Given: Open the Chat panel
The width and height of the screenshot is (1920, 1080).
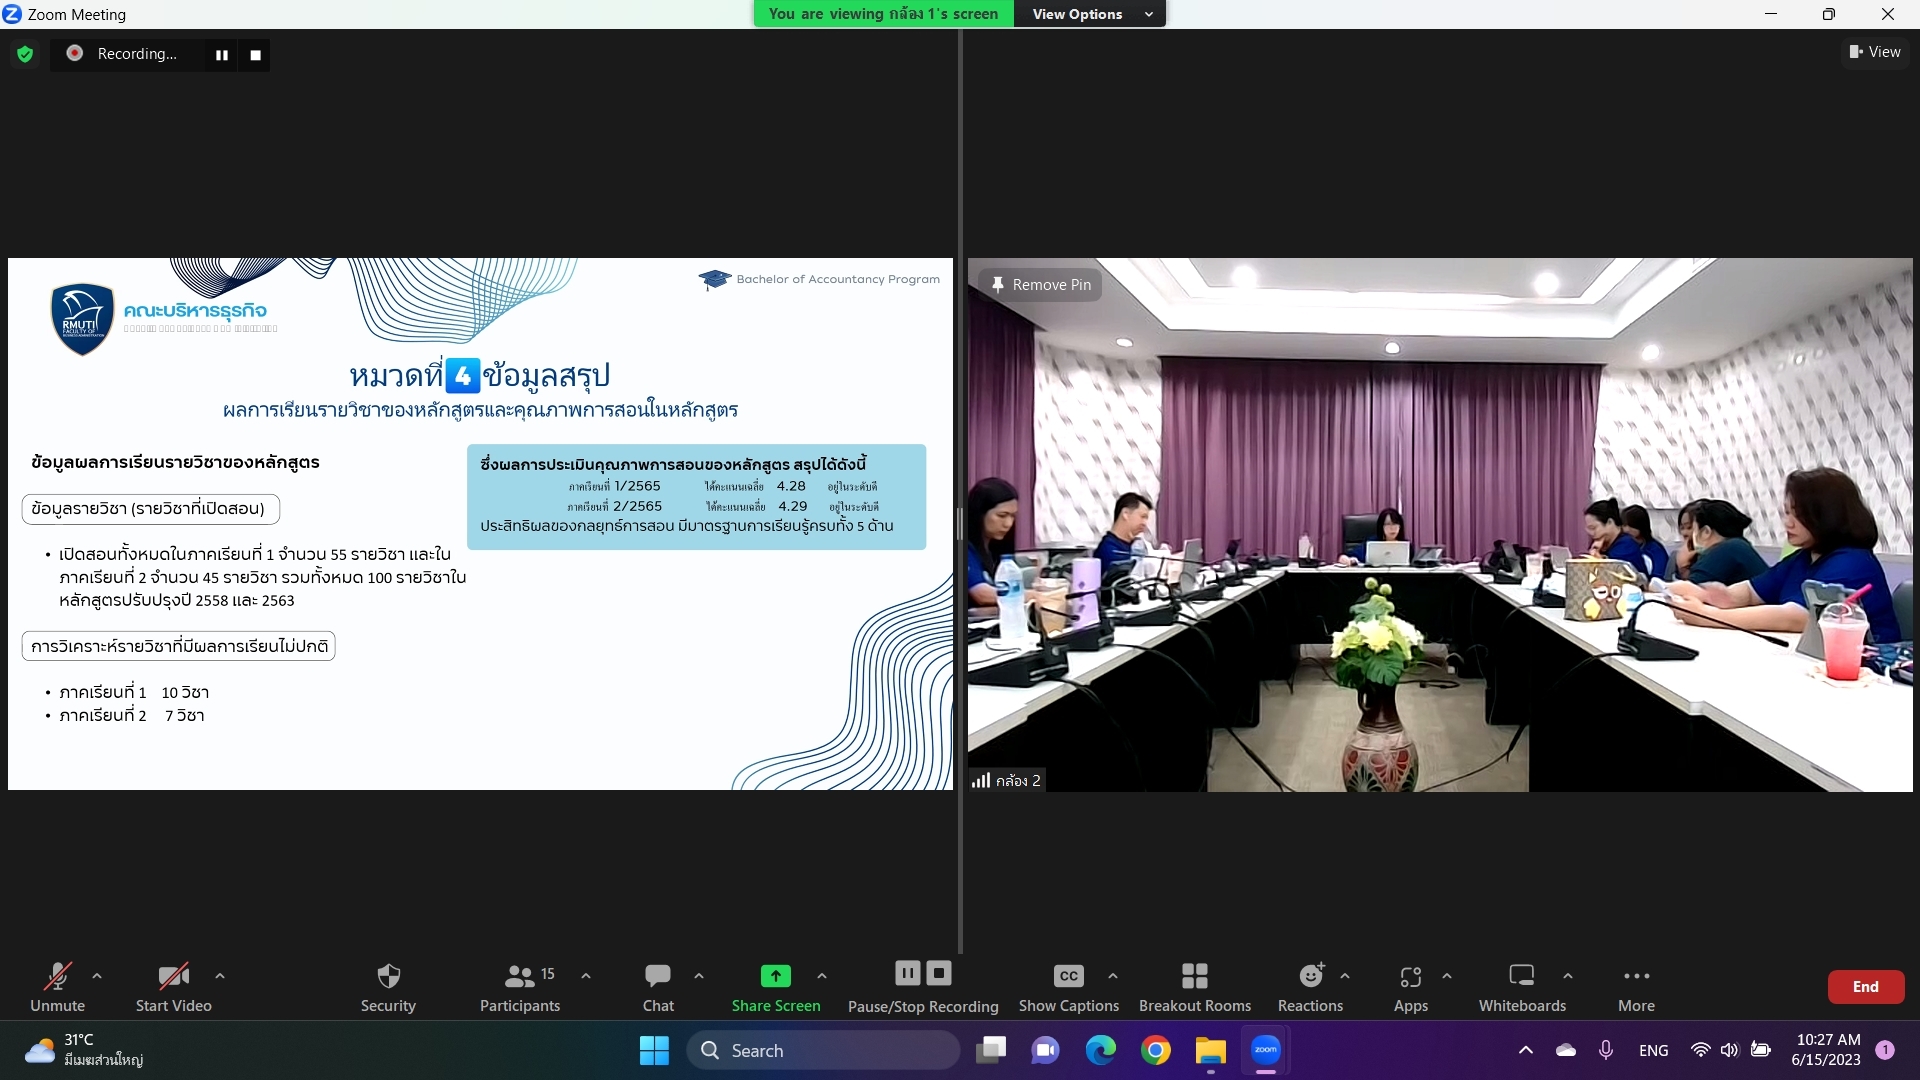Looking at the screenshot, I should tap(658, 987).
